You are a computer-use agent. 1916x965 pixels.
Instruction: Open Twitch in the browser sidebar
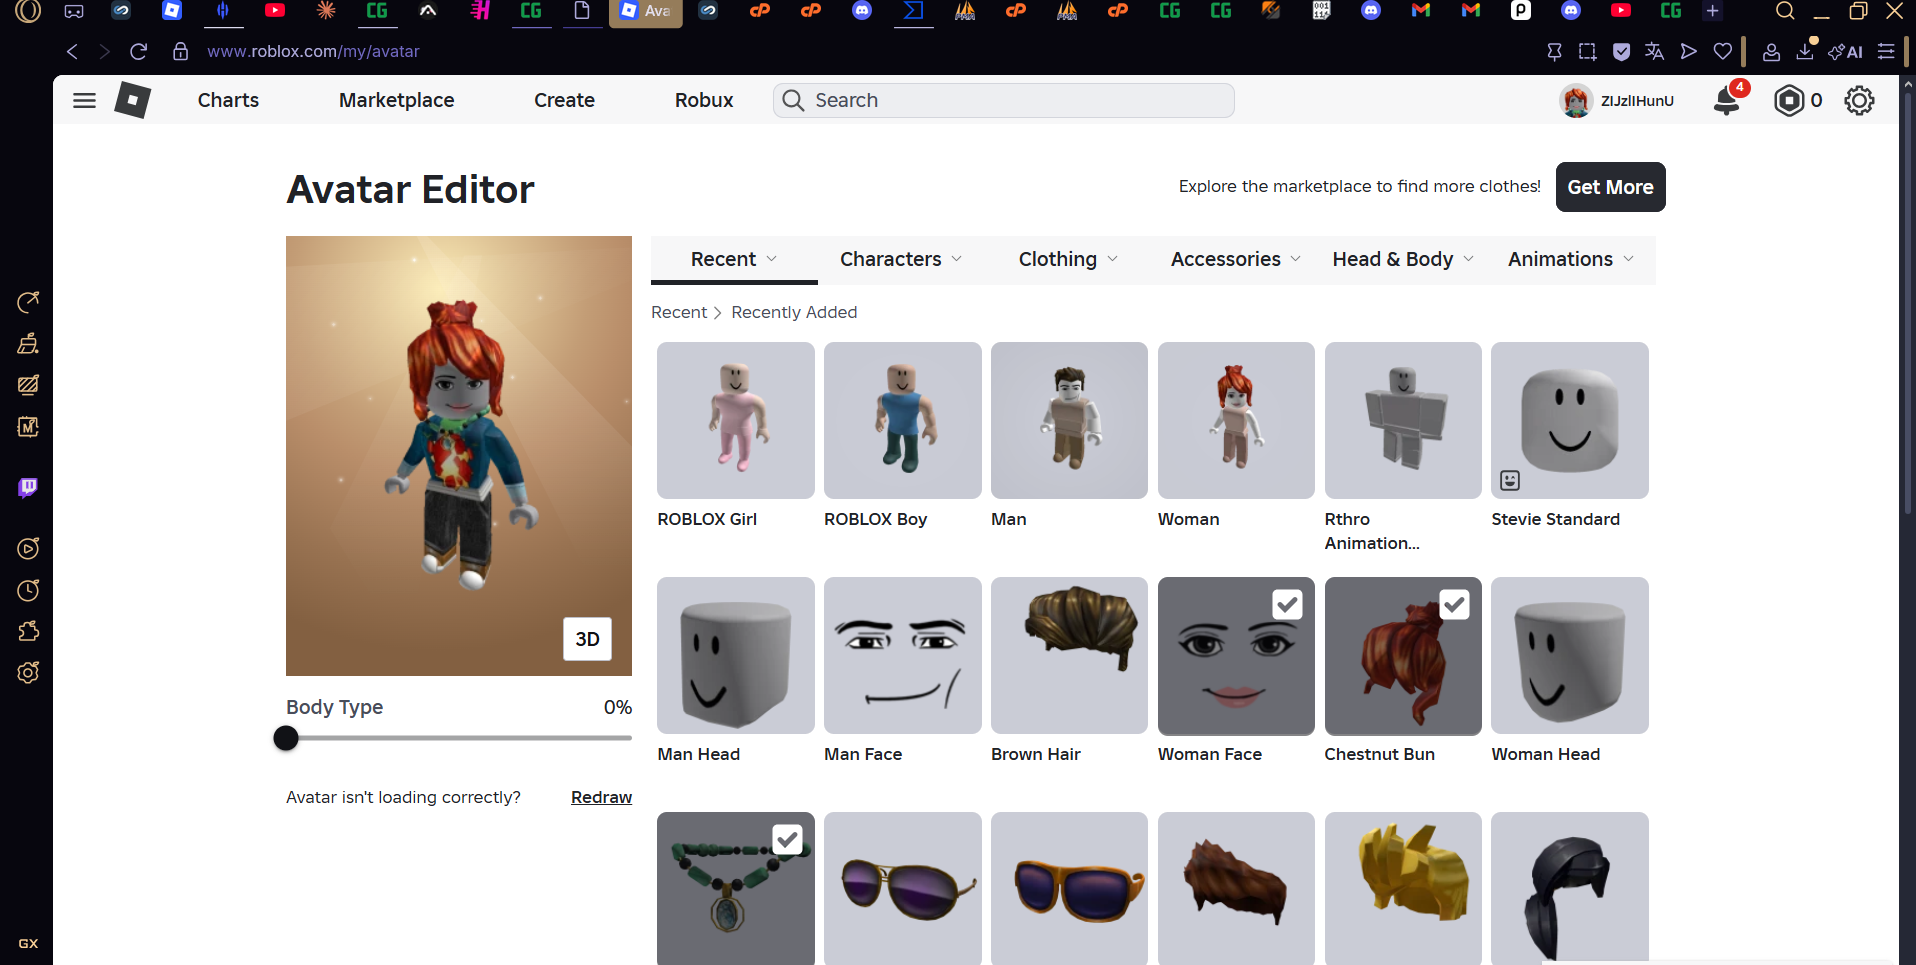pyautogui.click(x=28, y=488)
